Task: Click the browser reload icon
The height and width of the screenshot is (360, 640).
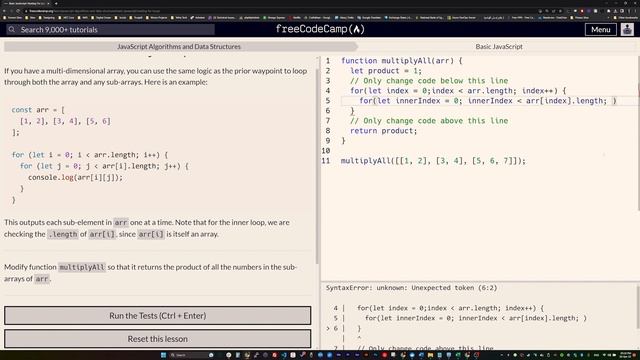Action: pos(18,11)
